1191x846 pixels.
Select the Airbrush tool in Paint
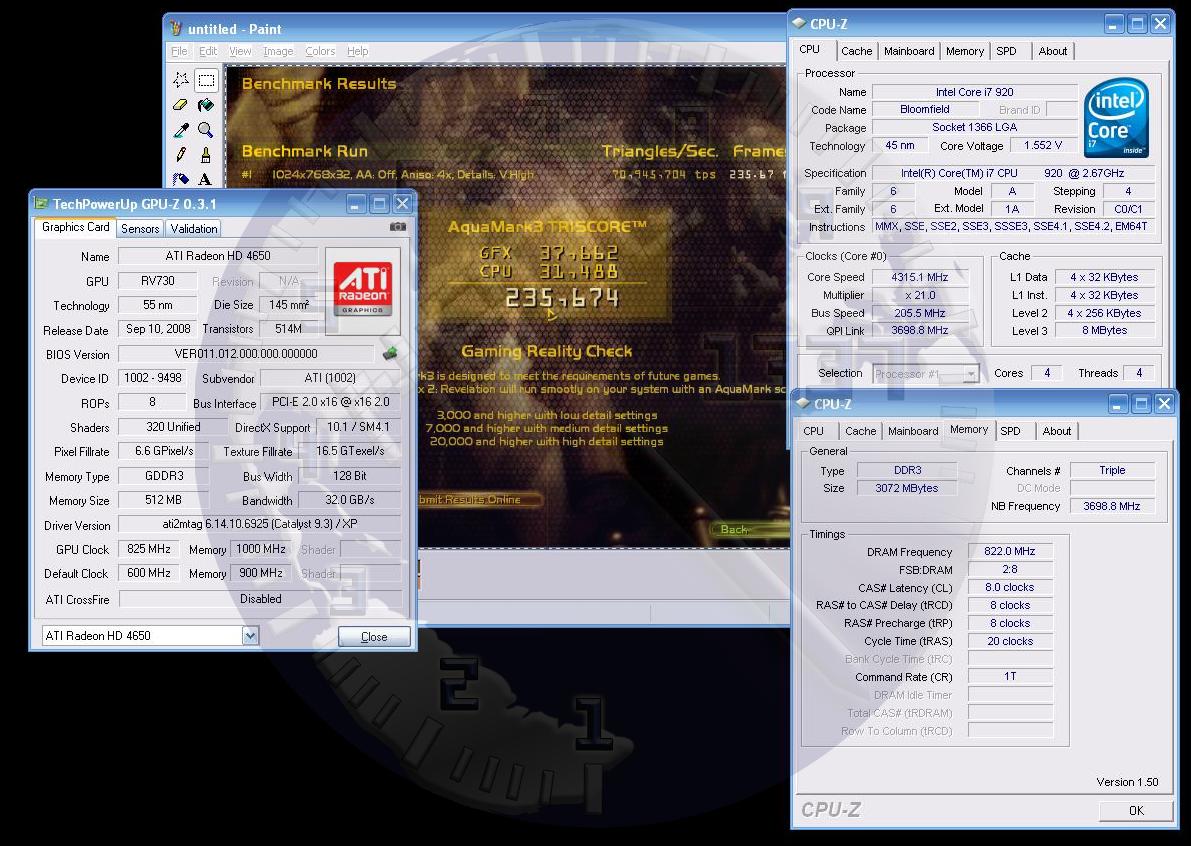click(181, 179)
